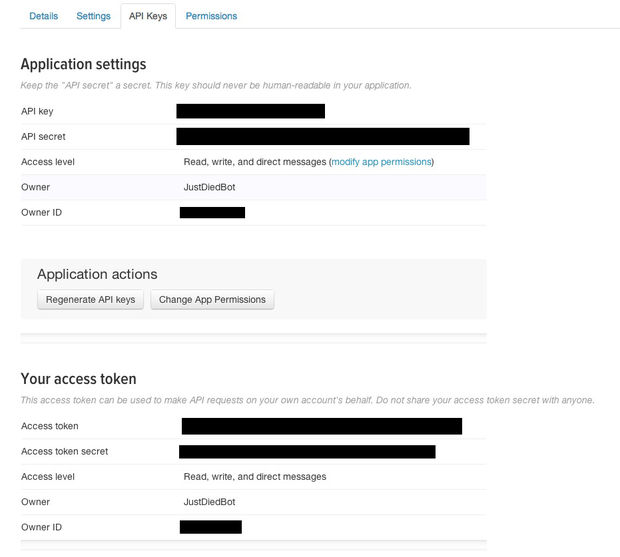
Task: Click redacted Owner ID under Application settings
Action: click(x=212, y=212)
